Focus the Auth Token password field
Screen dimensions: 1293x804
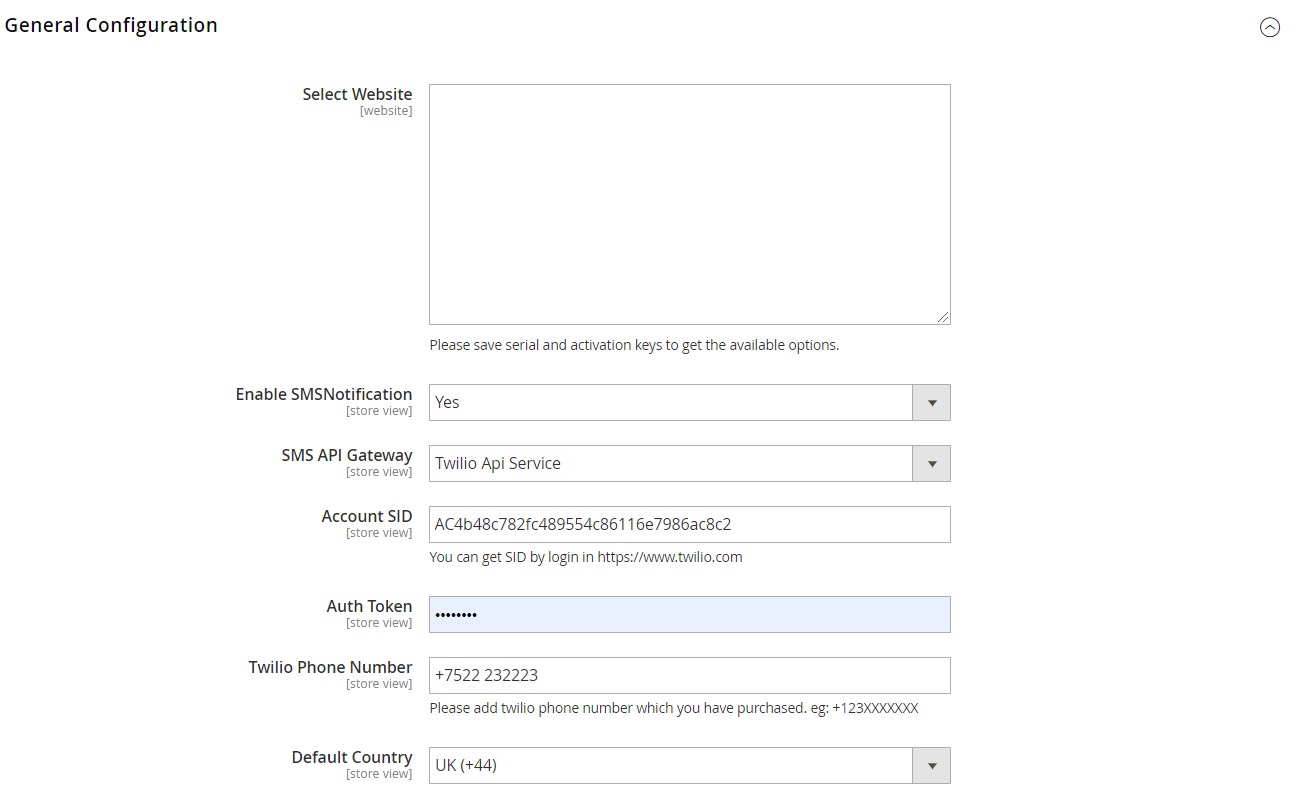[689, 615]
